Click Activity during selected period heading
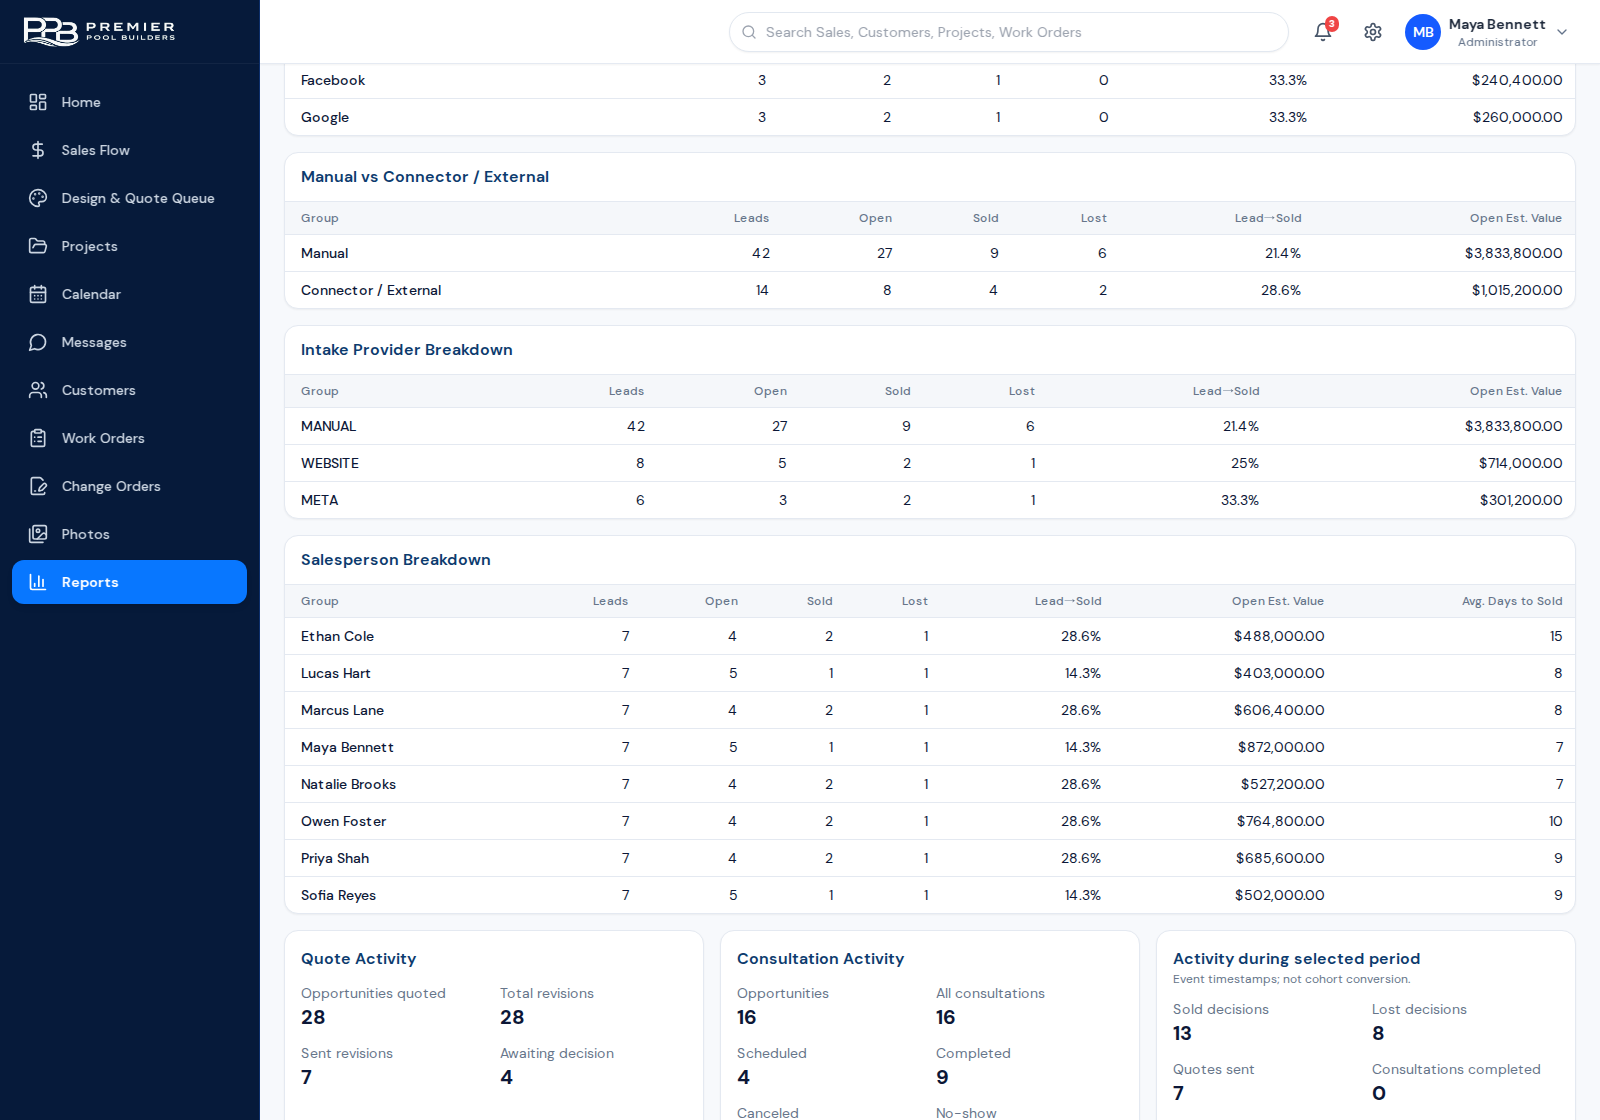The width and height of the screenshot is (1600, 1120). (x=1297, y=959)
